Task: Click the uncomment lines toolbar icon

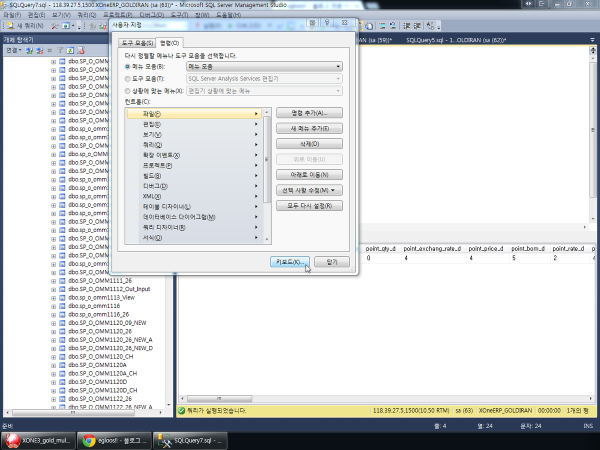Action: pos(393,26)
